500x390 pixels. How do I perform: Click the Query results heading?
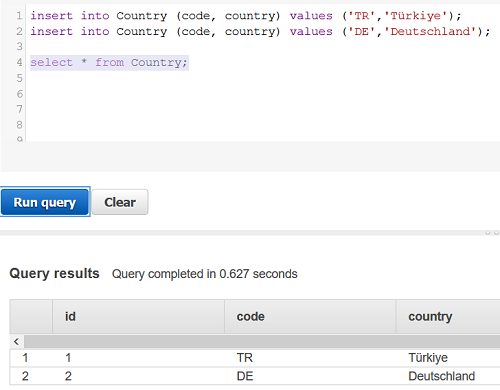point(54,273)
